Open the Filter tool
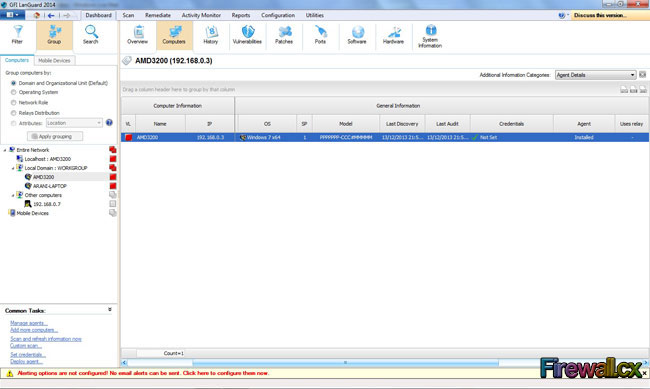 pyautogui.click(x=17, y=35)
